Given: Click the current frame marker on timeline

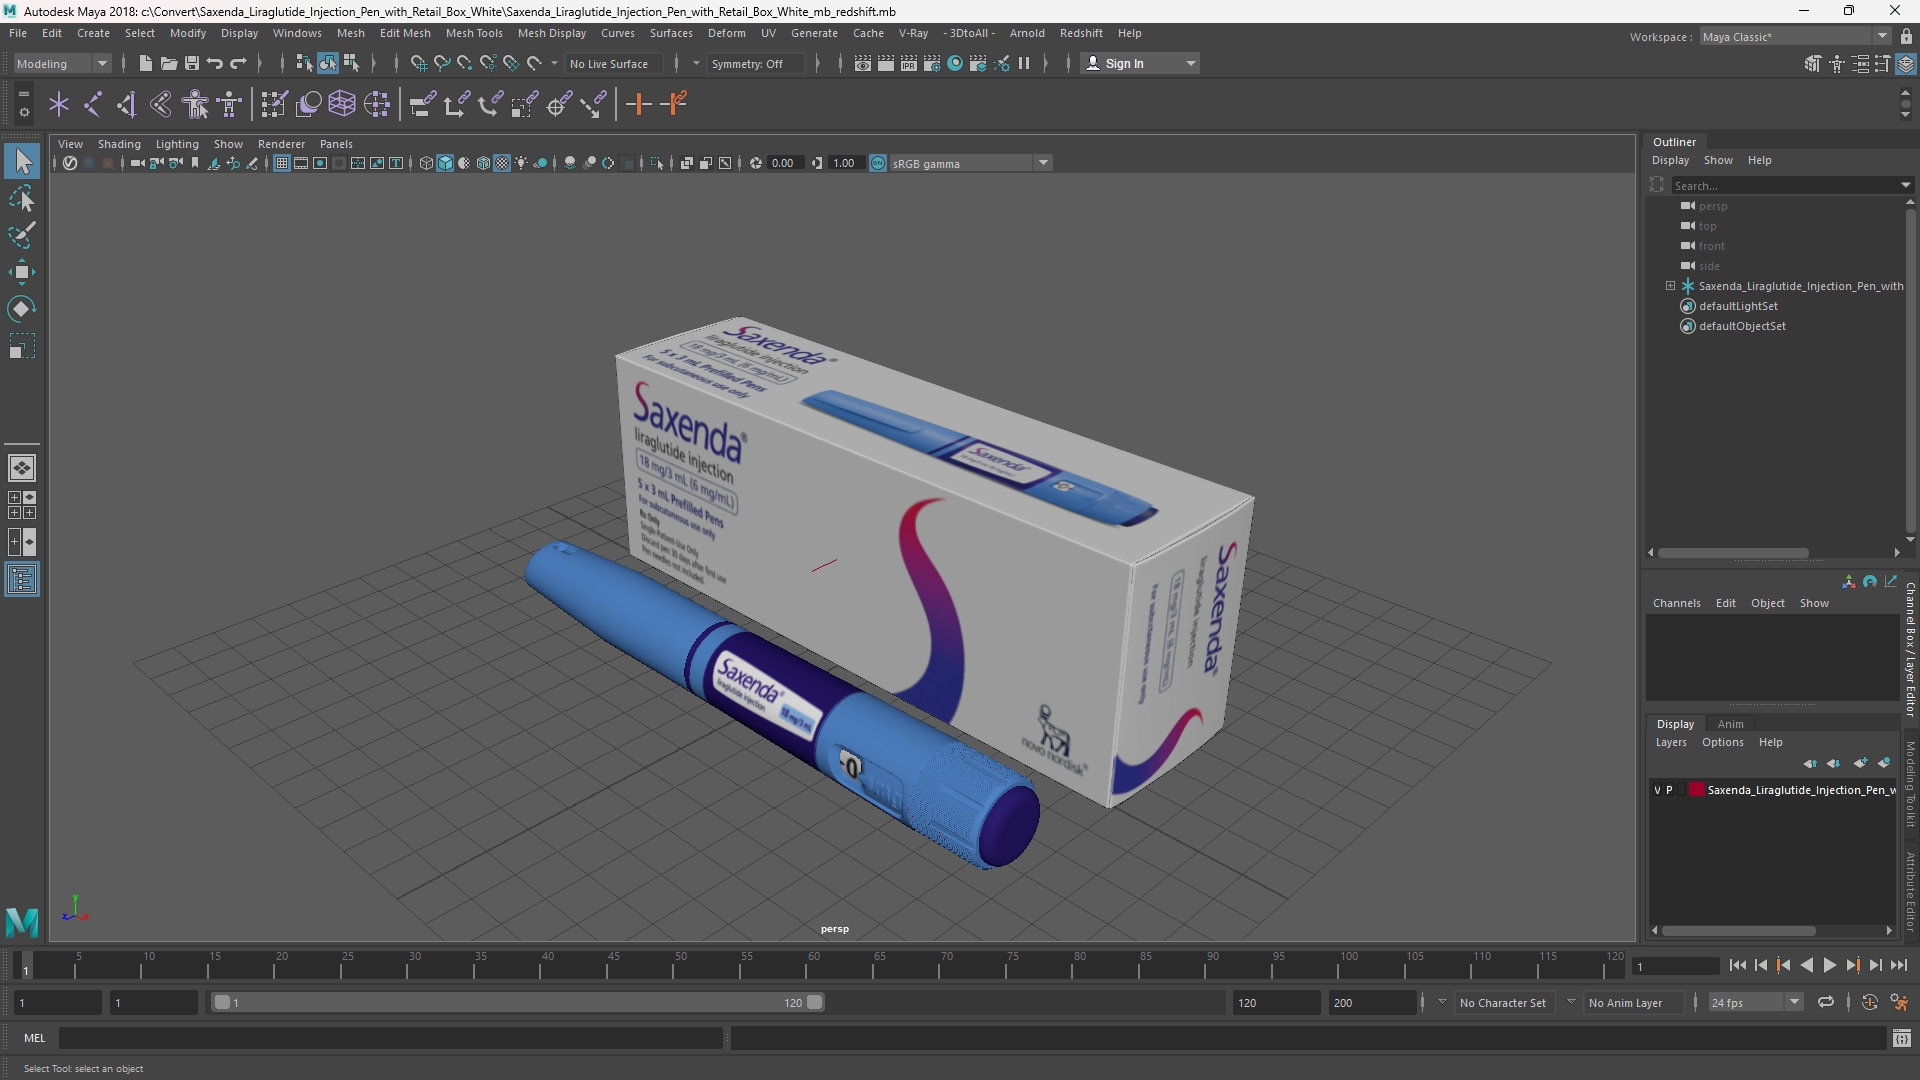Looking at the screenshot, I should click(x=26, y=967).
